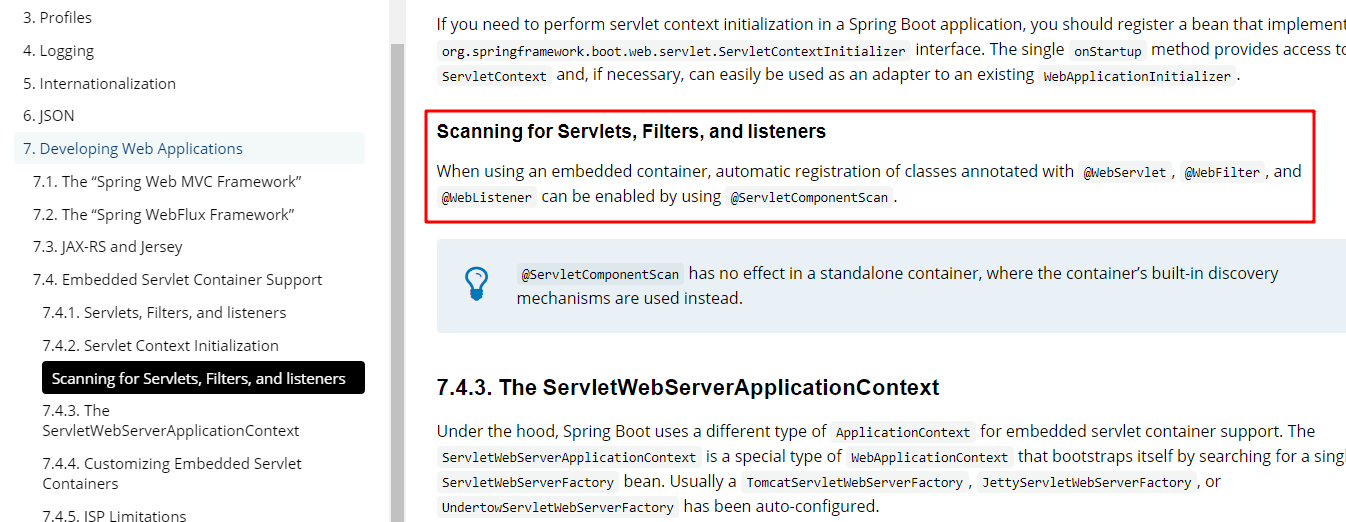
Task: Open 5. Internationalization in sidebar
Action: [100, 84]
